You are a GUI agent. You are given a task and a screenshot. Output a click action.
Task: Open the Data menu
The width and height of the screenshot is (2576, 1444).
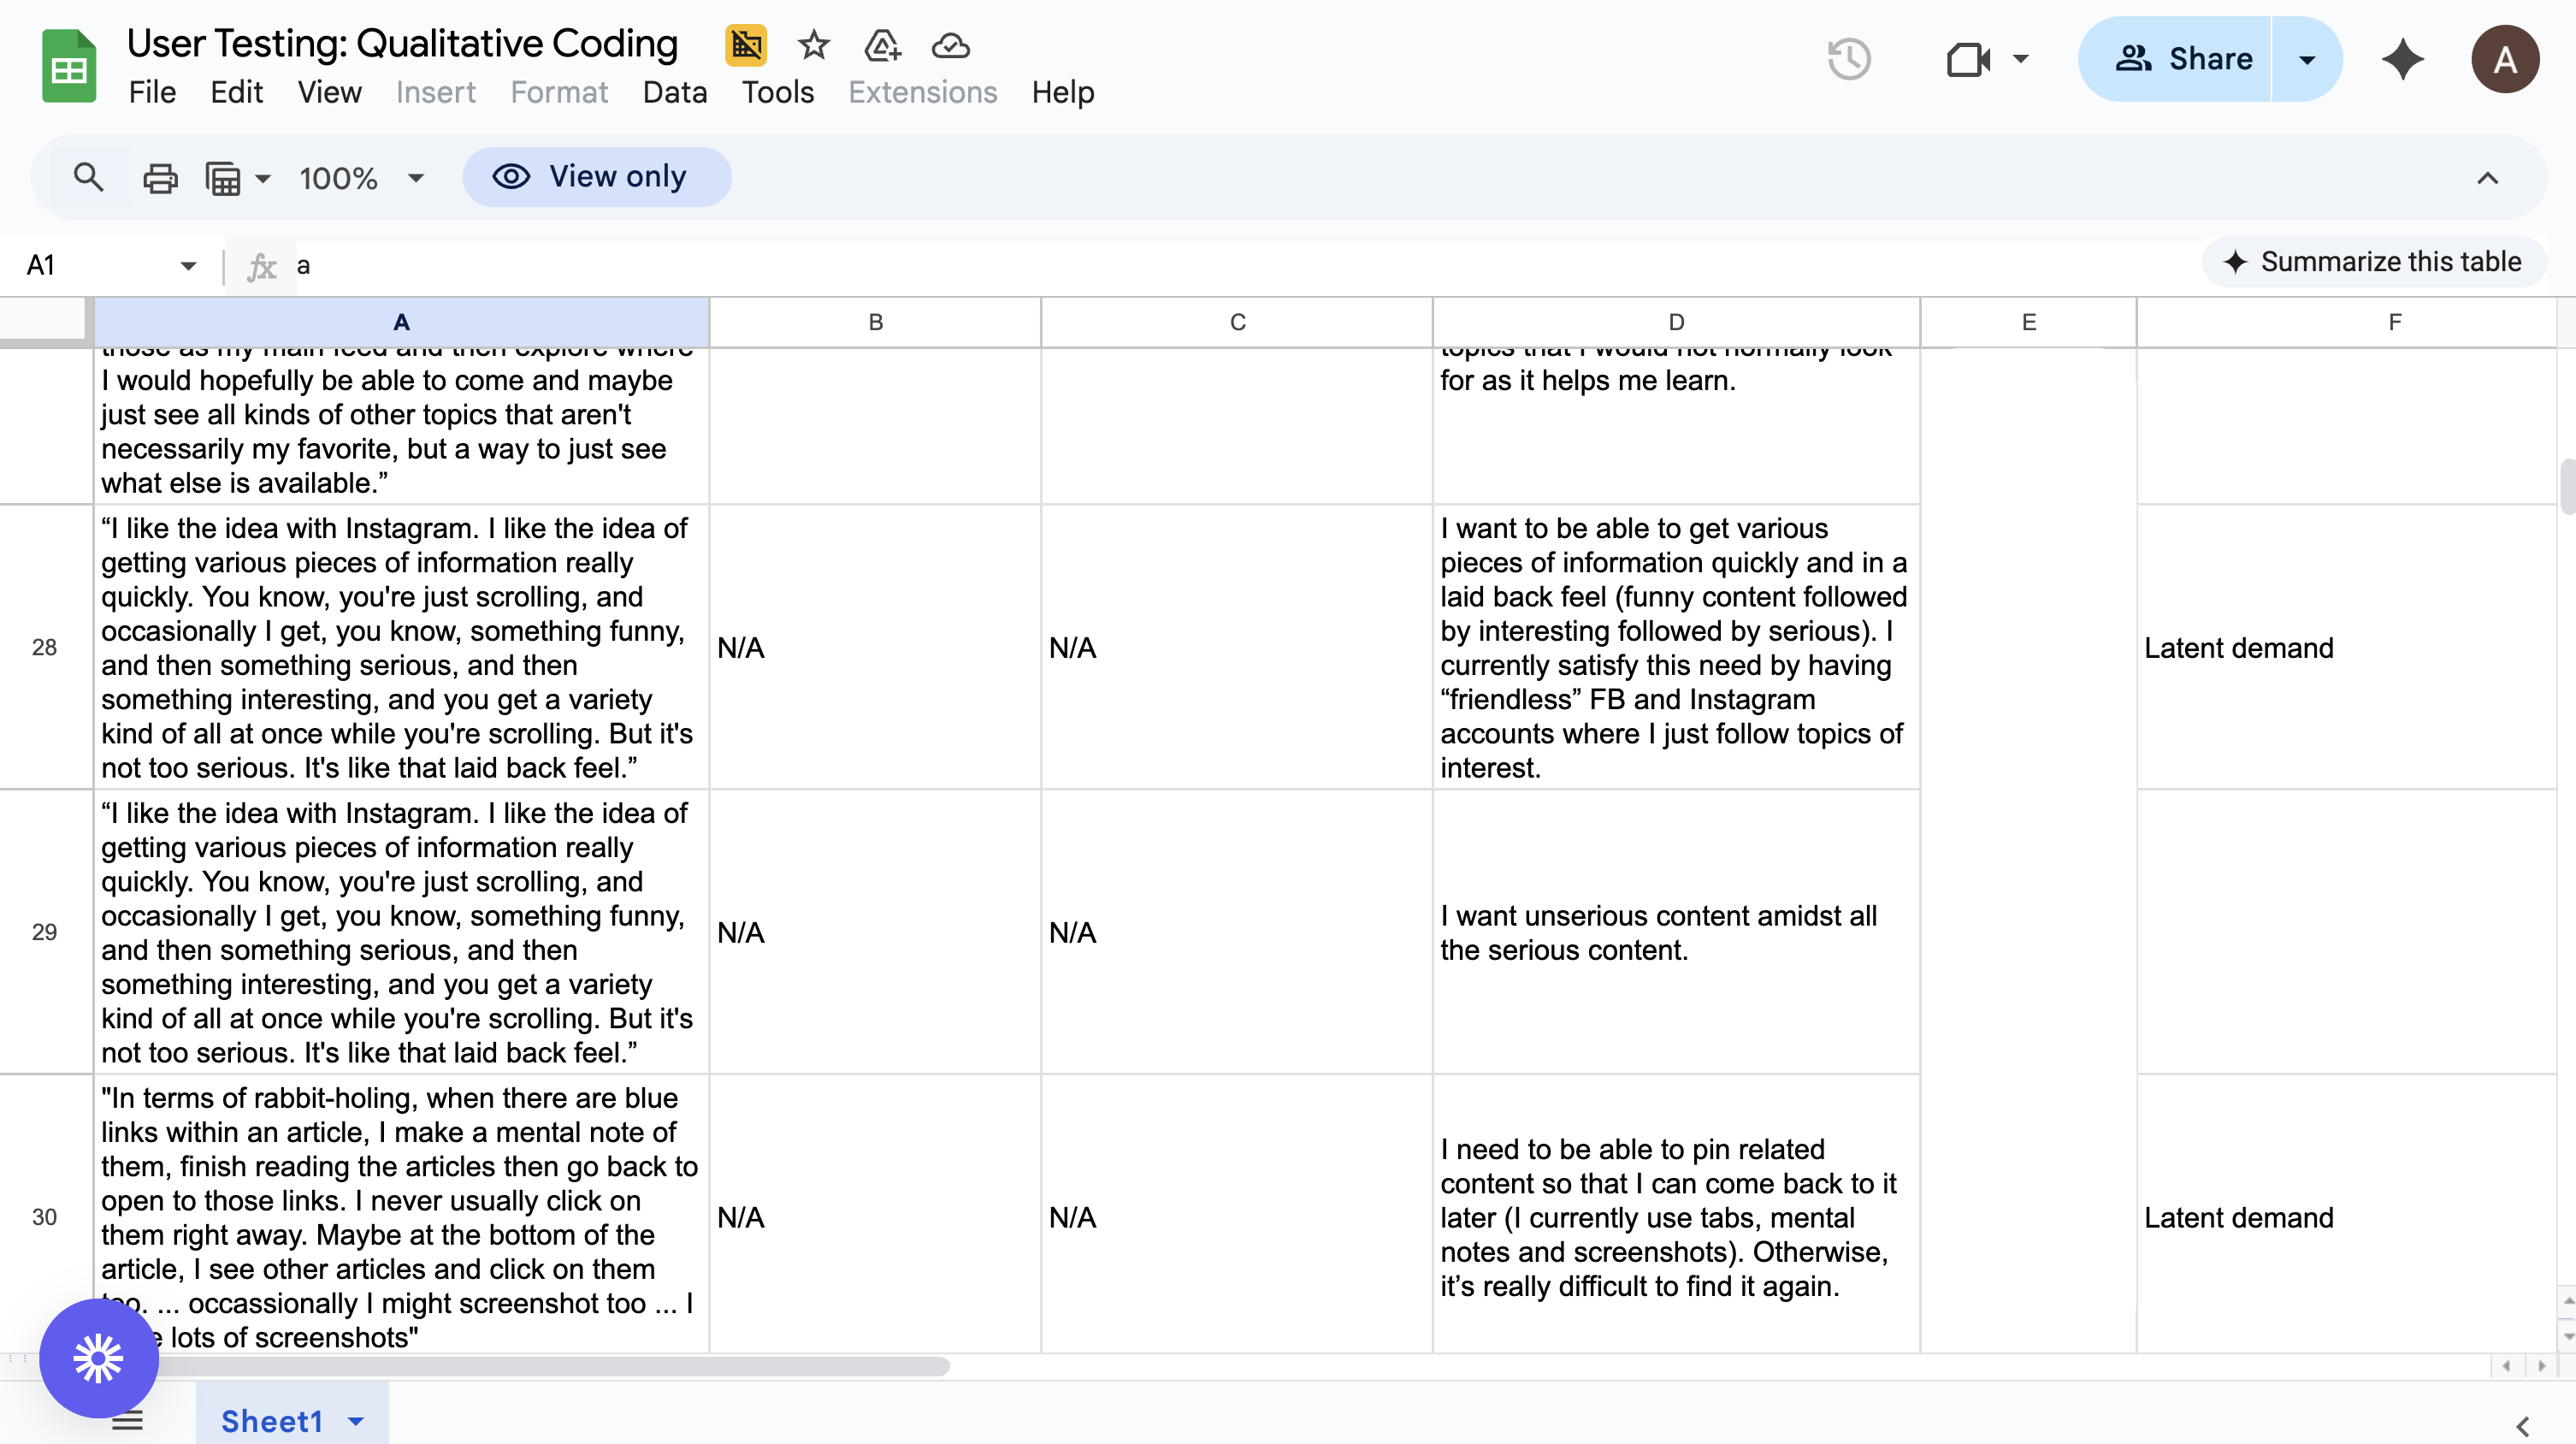[x=674, y=92]
